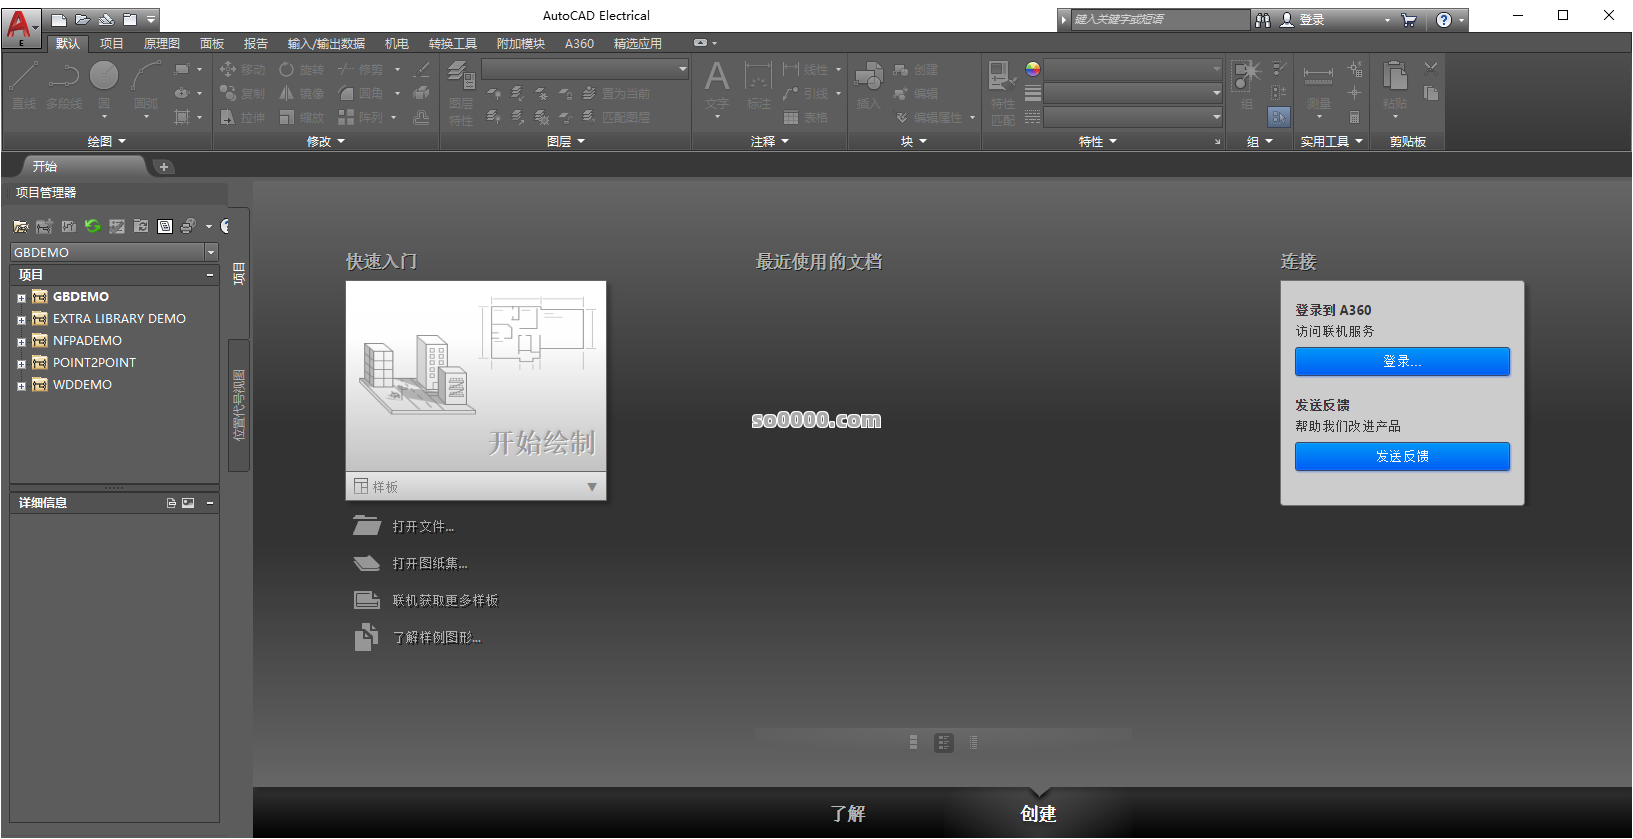This screenshot has height=839, width=1633.
Task: Click the object color wheel swatch
Action: pyautogui.click(x=1033, y=69)
